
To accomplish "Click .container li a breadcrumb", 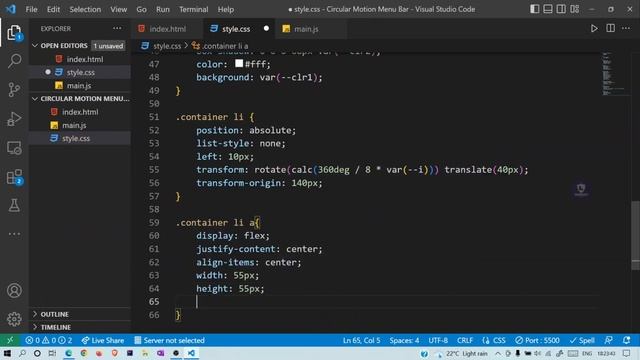I will click(x=221, y=46).
